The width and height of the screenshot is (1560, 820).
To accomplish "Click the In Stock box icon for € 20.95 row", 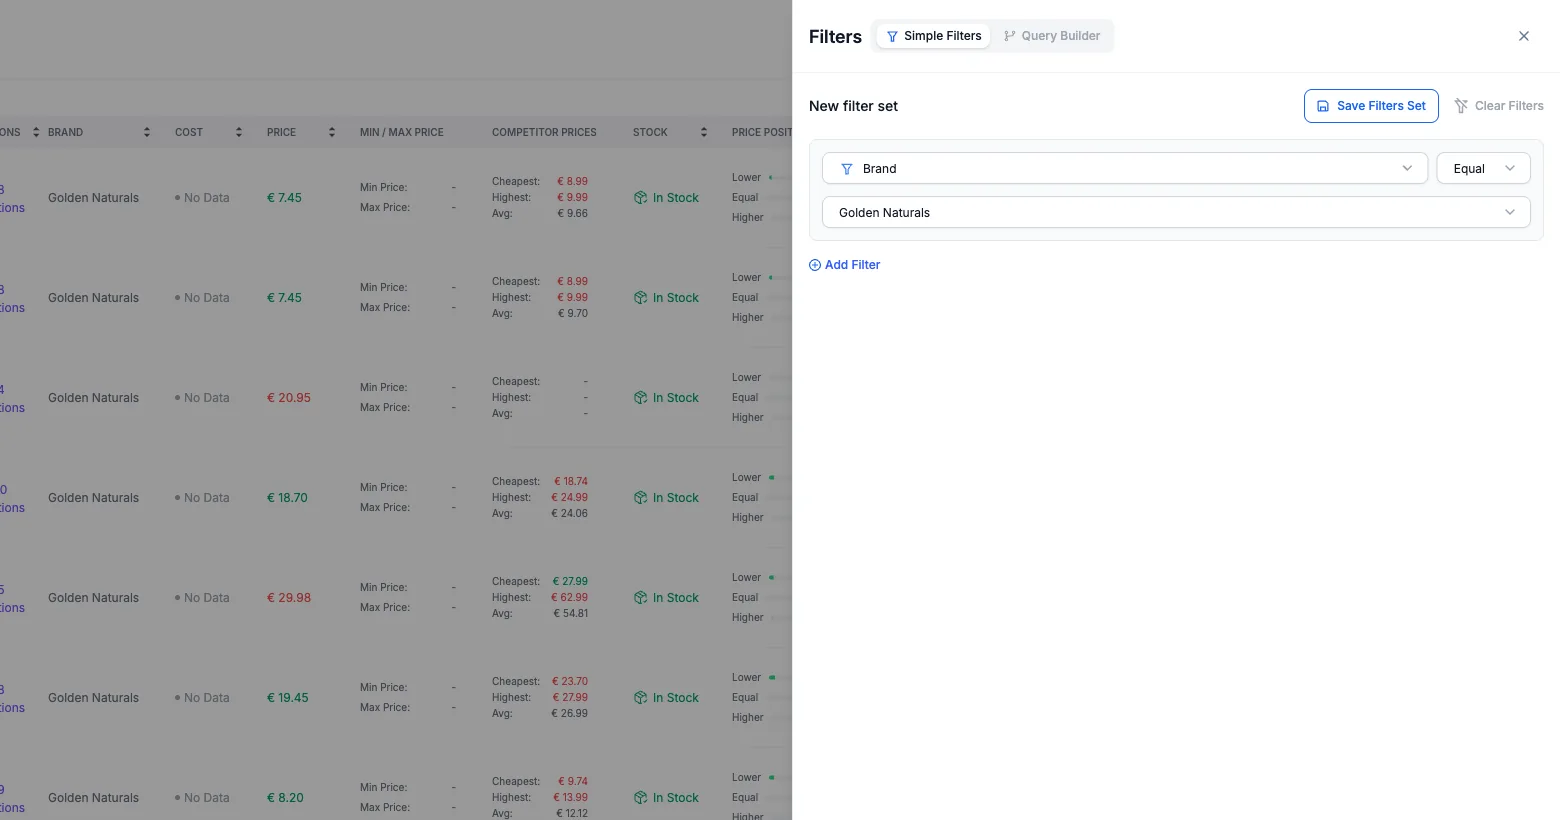I will coord(641,398).
